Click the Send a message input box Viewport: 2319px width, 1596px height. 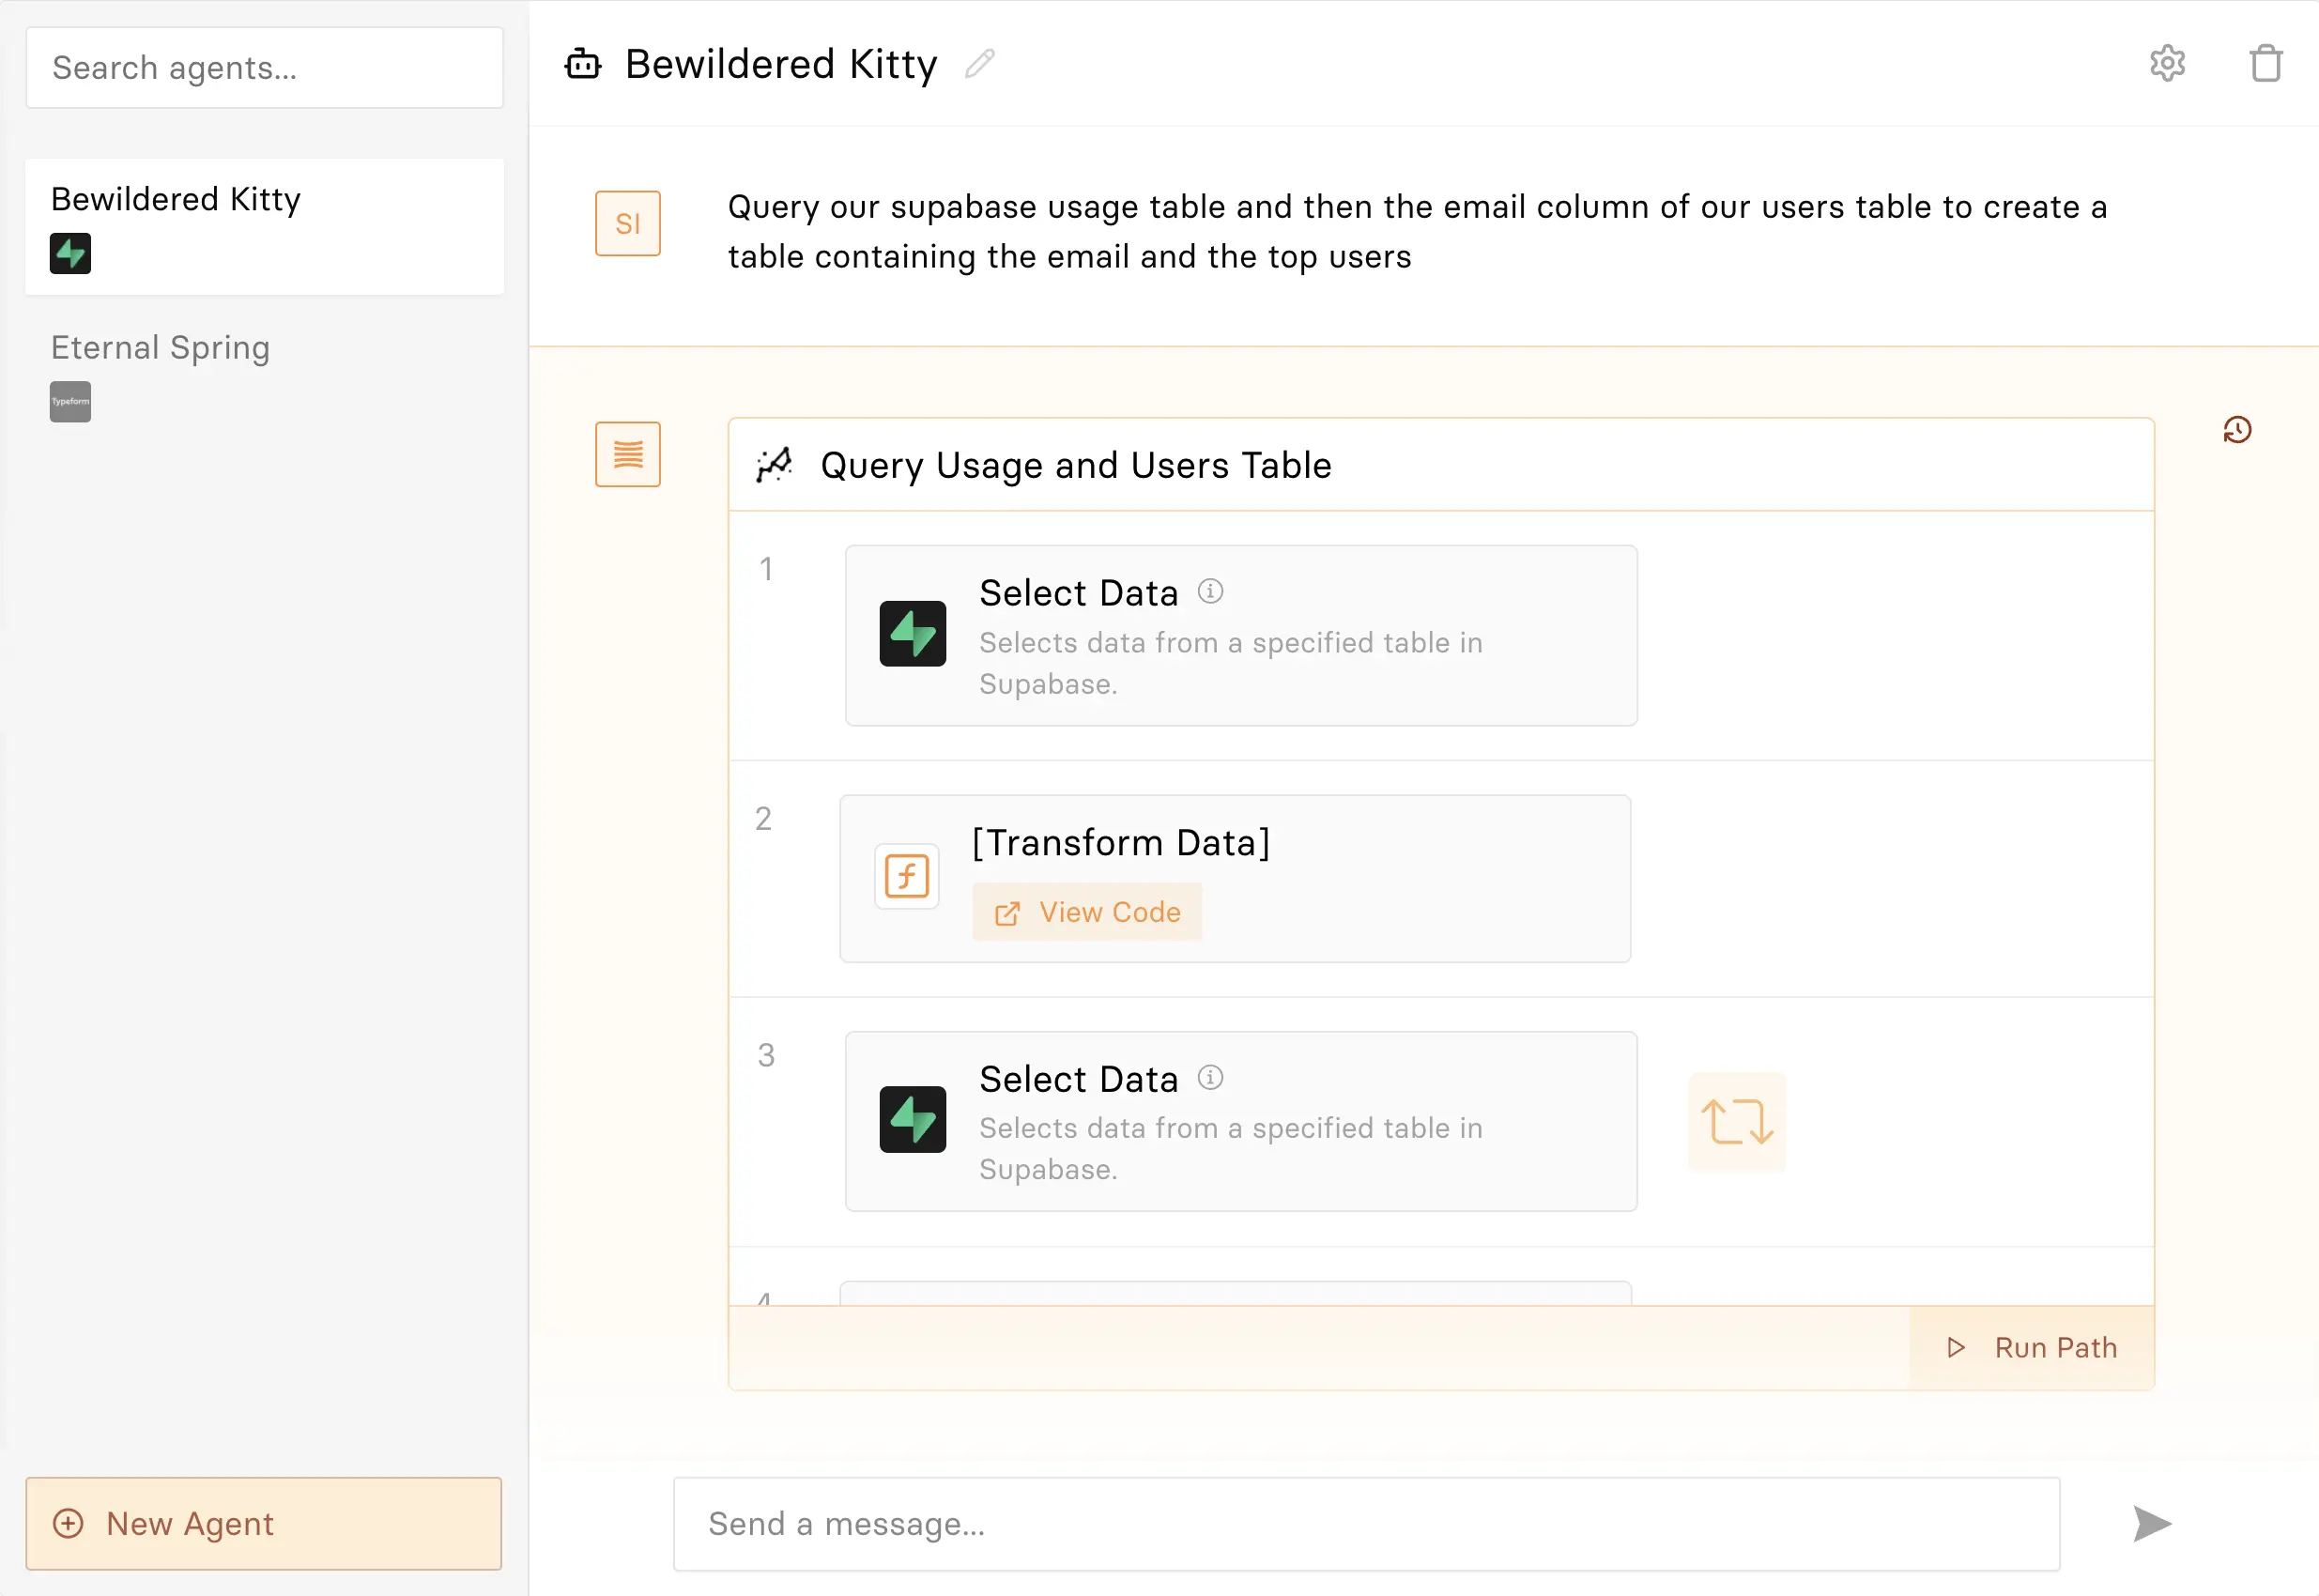[x=1365, y=1523]
